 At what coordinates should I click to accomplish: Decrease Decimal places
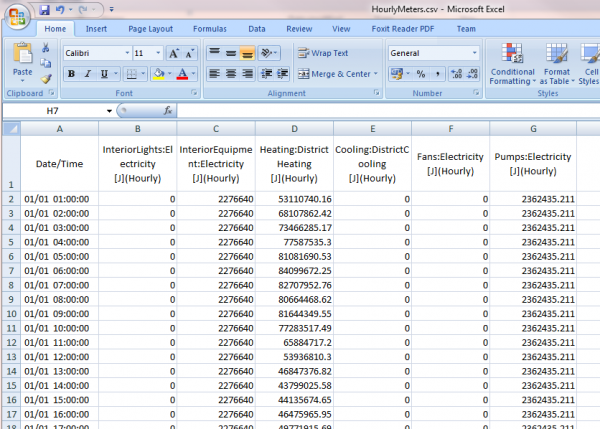473,74
